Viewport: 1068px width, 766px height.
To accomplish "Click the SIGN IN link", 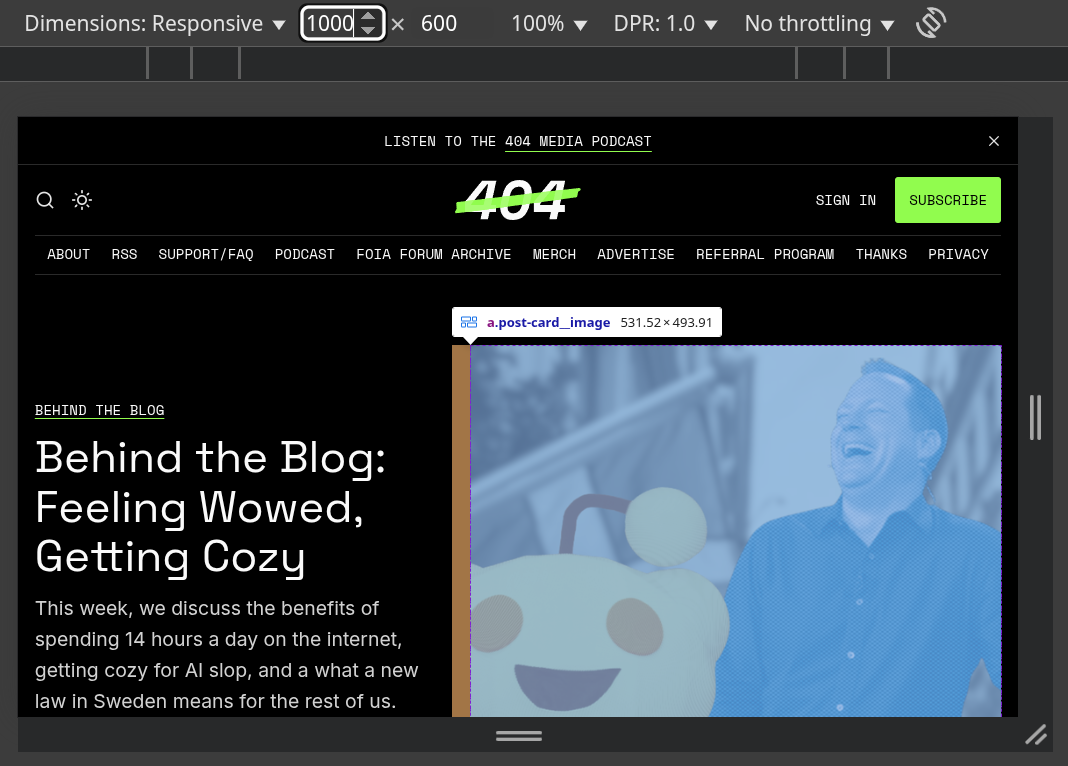I will (845, 200).
